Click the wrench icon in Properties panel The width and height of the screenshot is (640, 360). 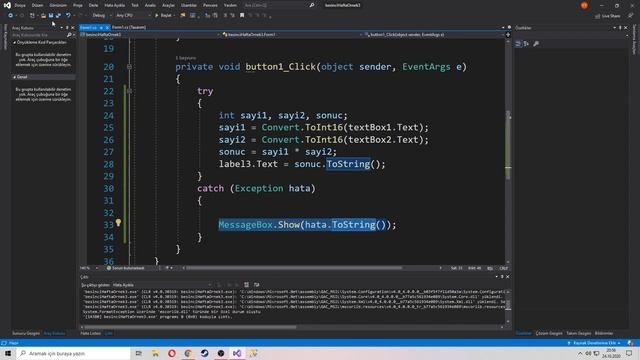[536, 44]
